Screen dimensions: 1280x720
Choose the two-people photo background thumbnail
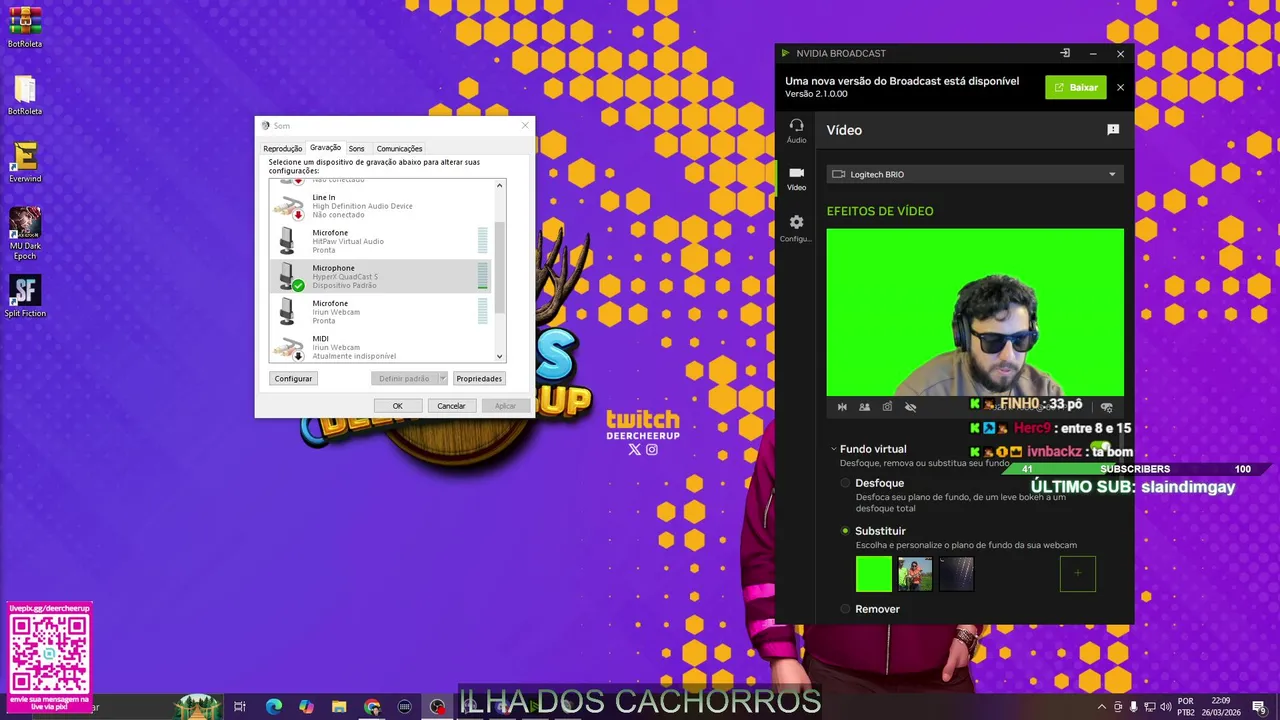coord(915,574)
